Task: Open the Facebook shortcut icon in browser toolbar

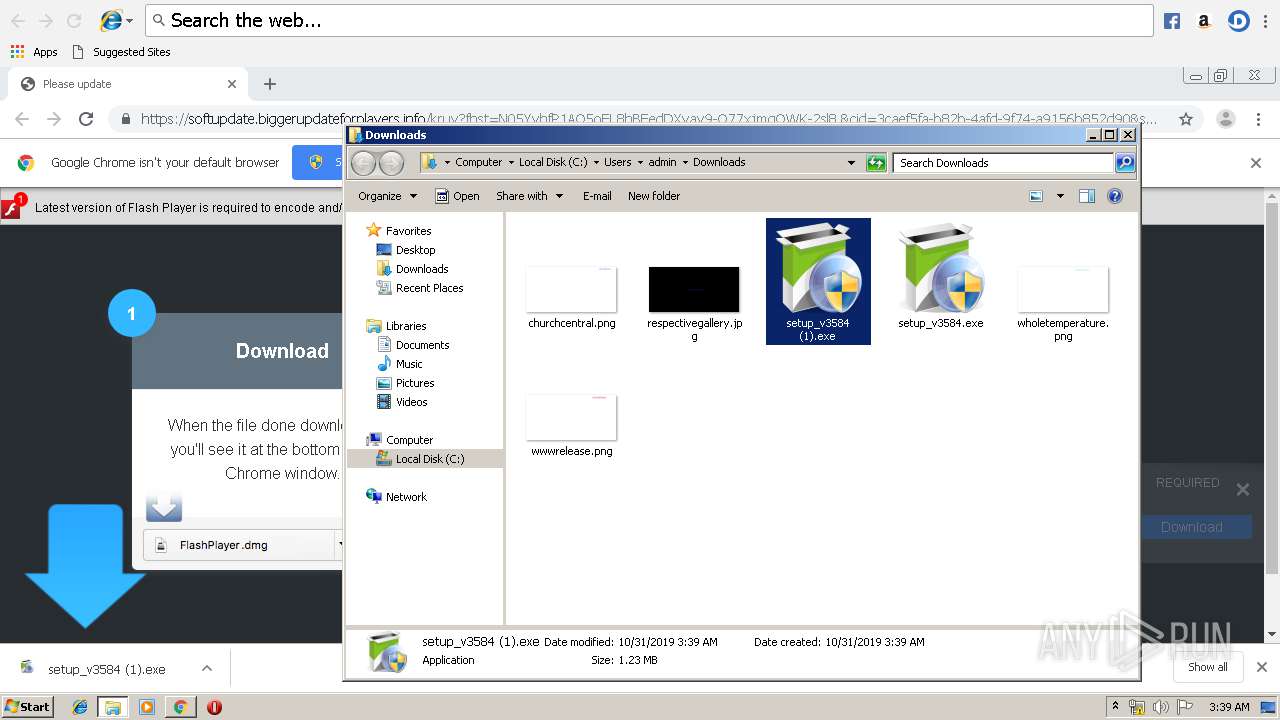Action: [x=1172, y=21]
